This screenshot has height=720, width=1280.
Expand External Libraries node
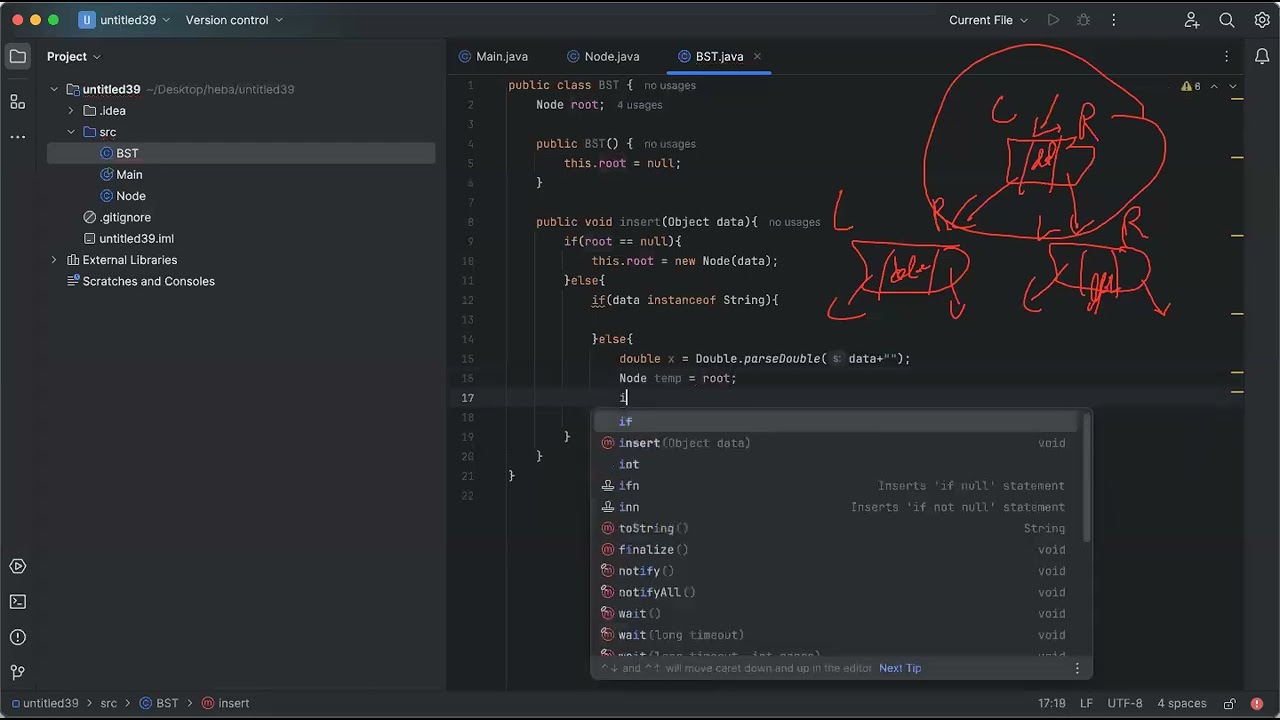(x=54, y=260)
